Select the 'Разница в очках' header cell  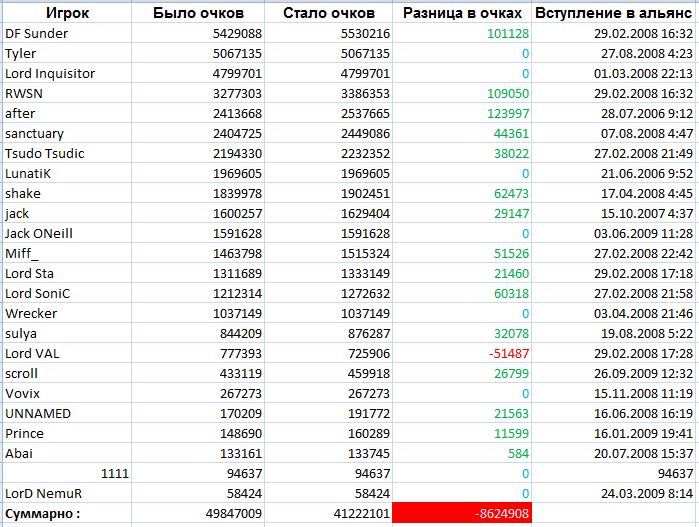(462, 13)
